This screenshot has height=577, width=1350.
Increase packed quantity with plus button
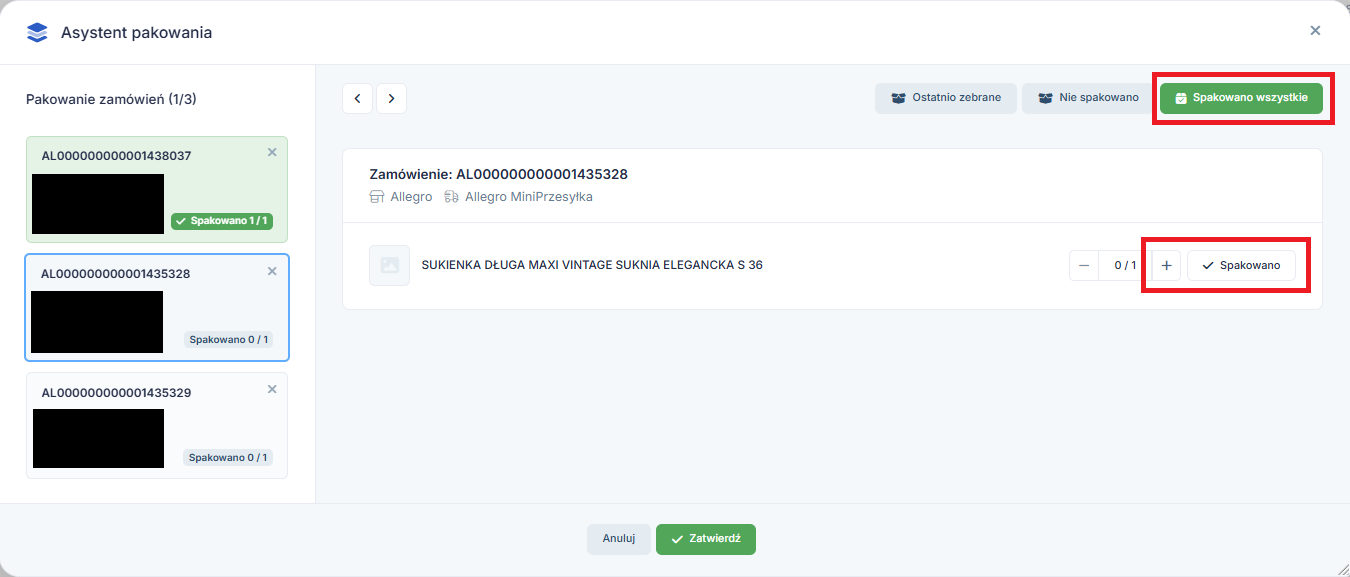1166,265
